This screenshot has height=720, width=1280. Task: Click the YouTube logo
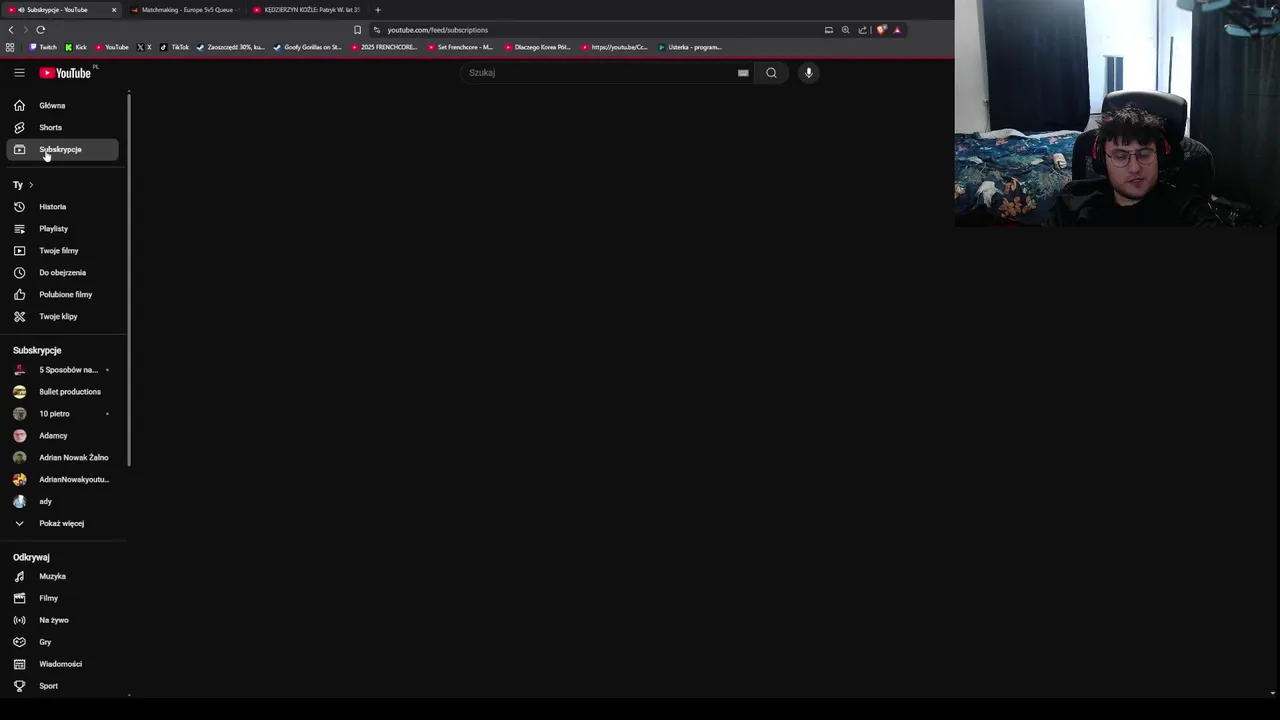coord(65,73)
